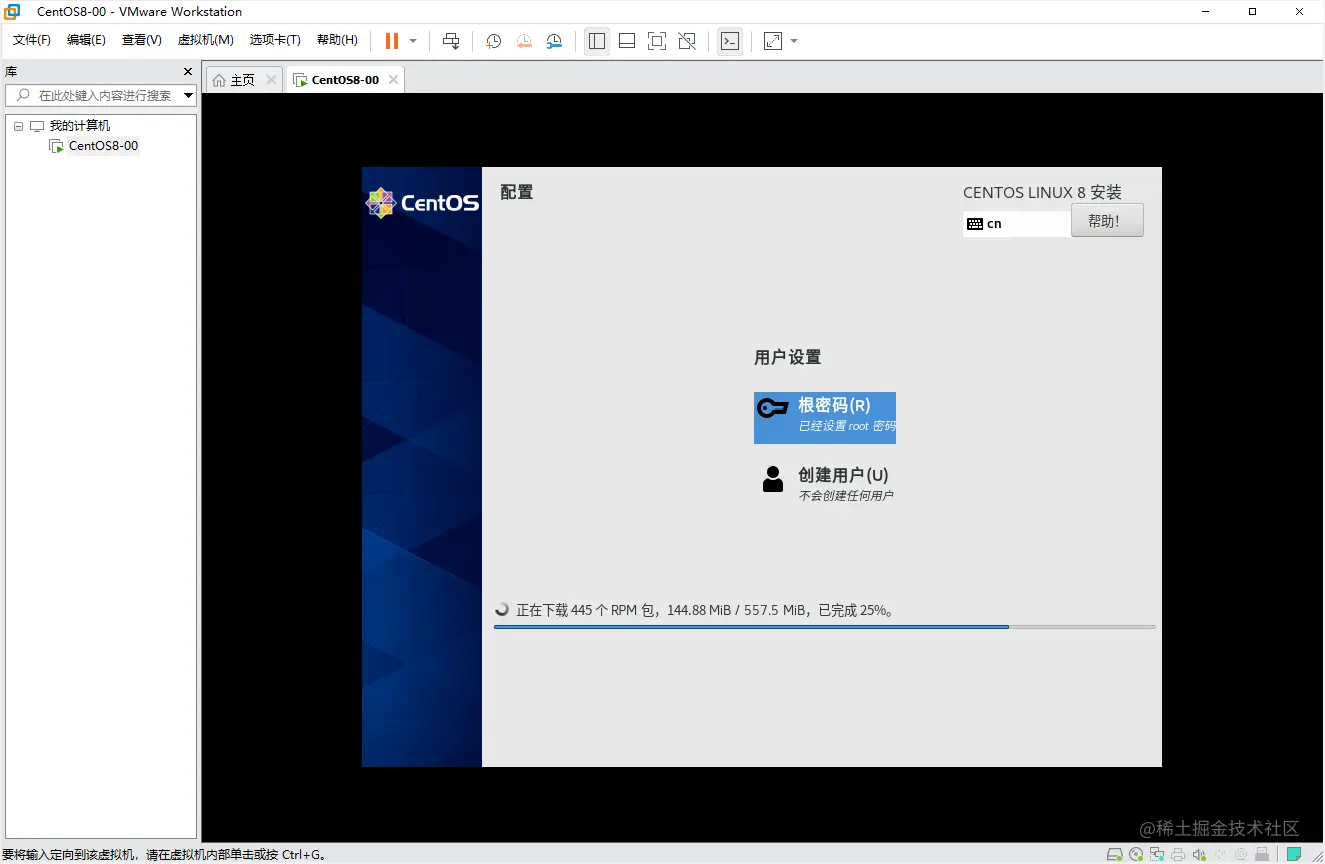Open the 虚拟机(M) menu
Screen dimensions: 1325x864
click(205, 40)
